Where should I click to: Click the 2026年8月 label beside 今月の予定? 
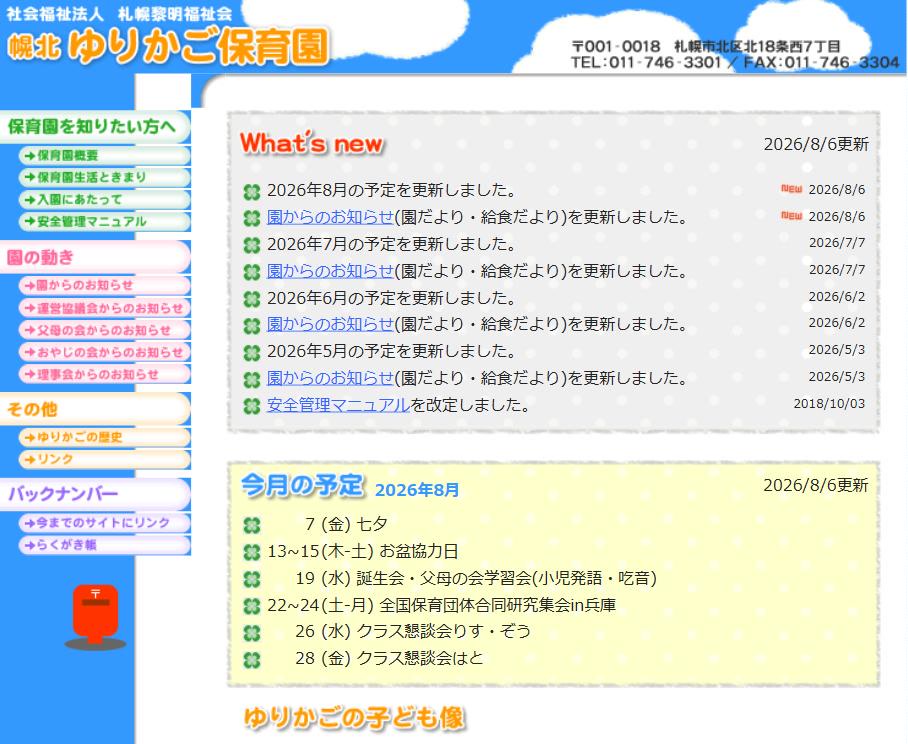(x=417, y=490)
